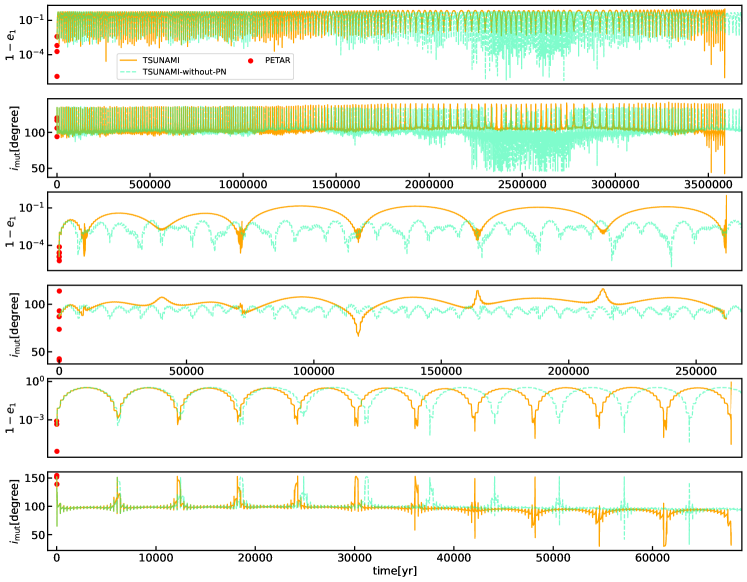Click the 1000000 x-axis tick label
This screenshot has width=747, height=582.
tap(243, 185)
